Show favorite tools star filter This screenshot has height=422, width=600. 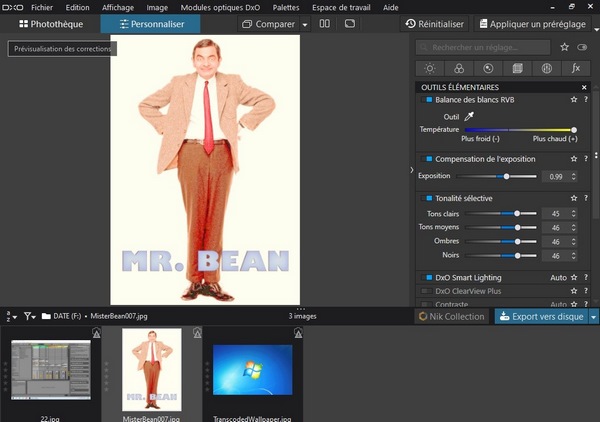tap(564, 47)
